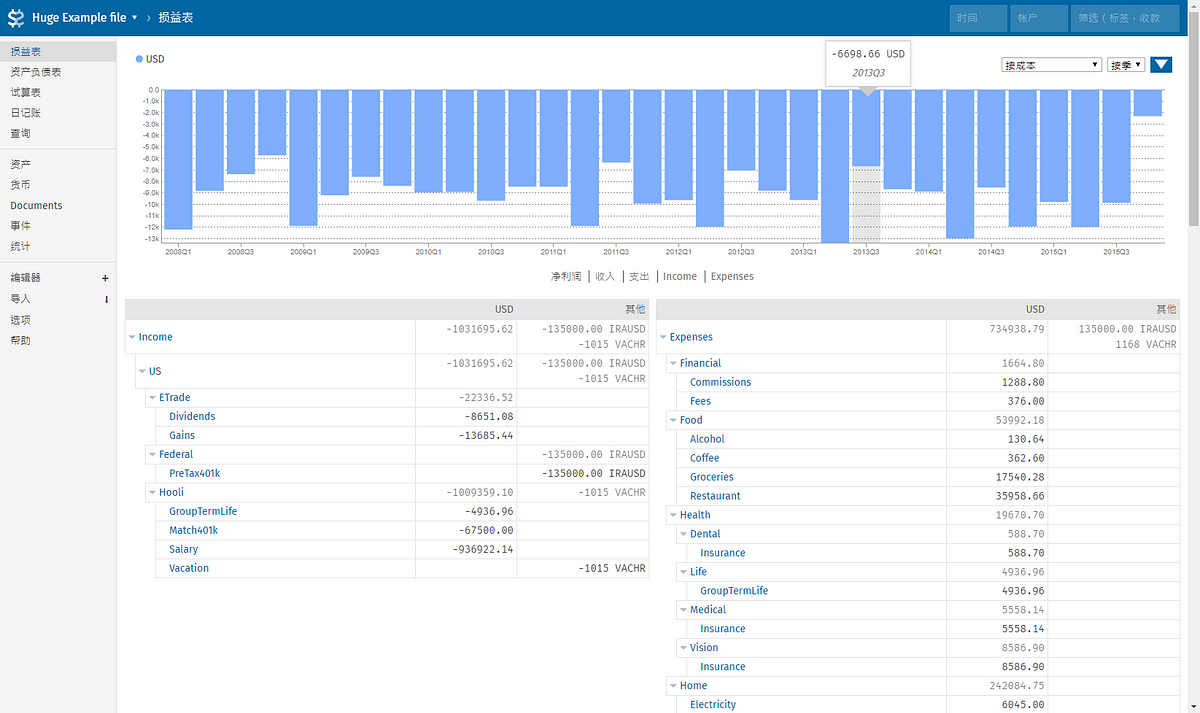Image resolution: width=1200 pixels, height=713 pixels.
Task: Open the 按成本 conversion dropdown
Action: click(1050, 65)
